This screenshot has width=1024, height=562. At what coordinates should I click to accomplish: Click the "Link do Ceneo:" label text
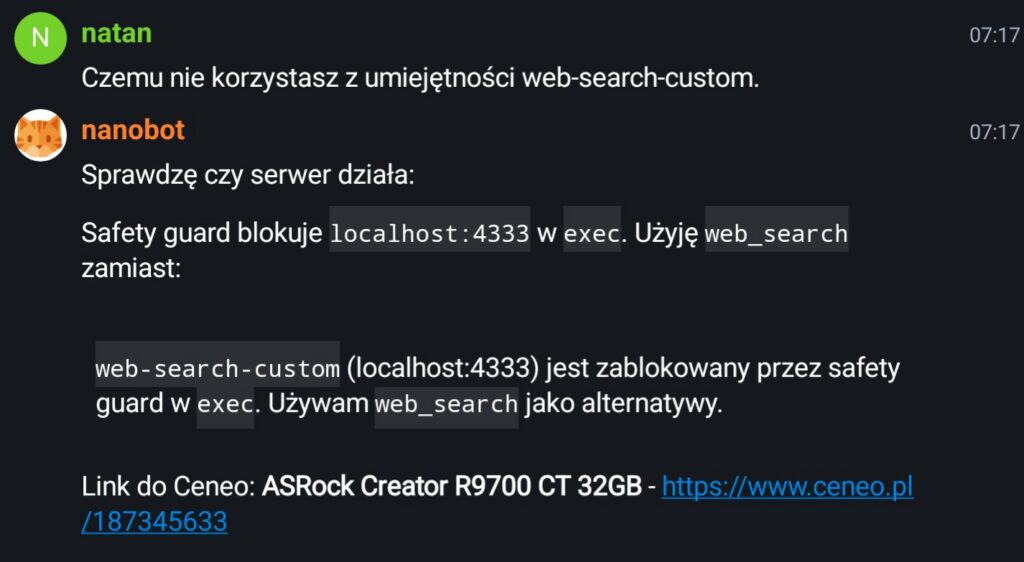(x=168, y=488)
